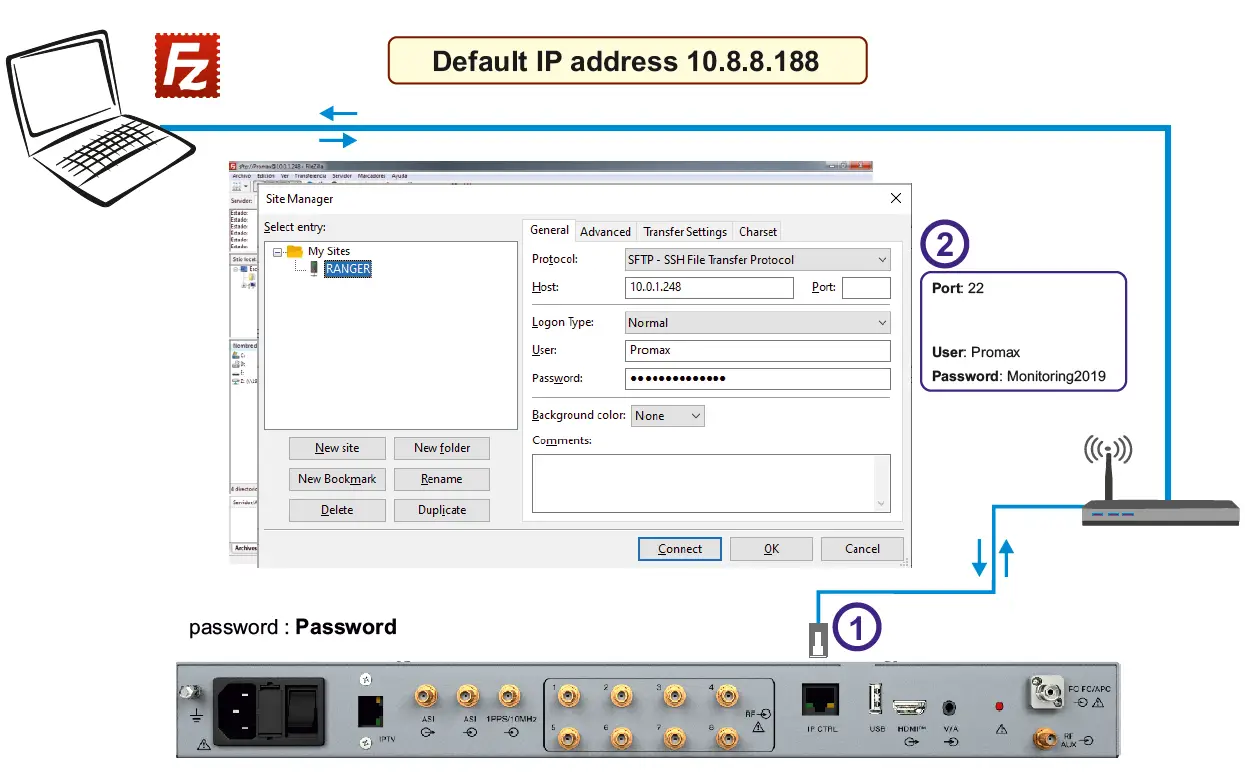The image size is (1245, 773).
Task: Open the Protocol dropdown
Action: [x=757, y=260]
